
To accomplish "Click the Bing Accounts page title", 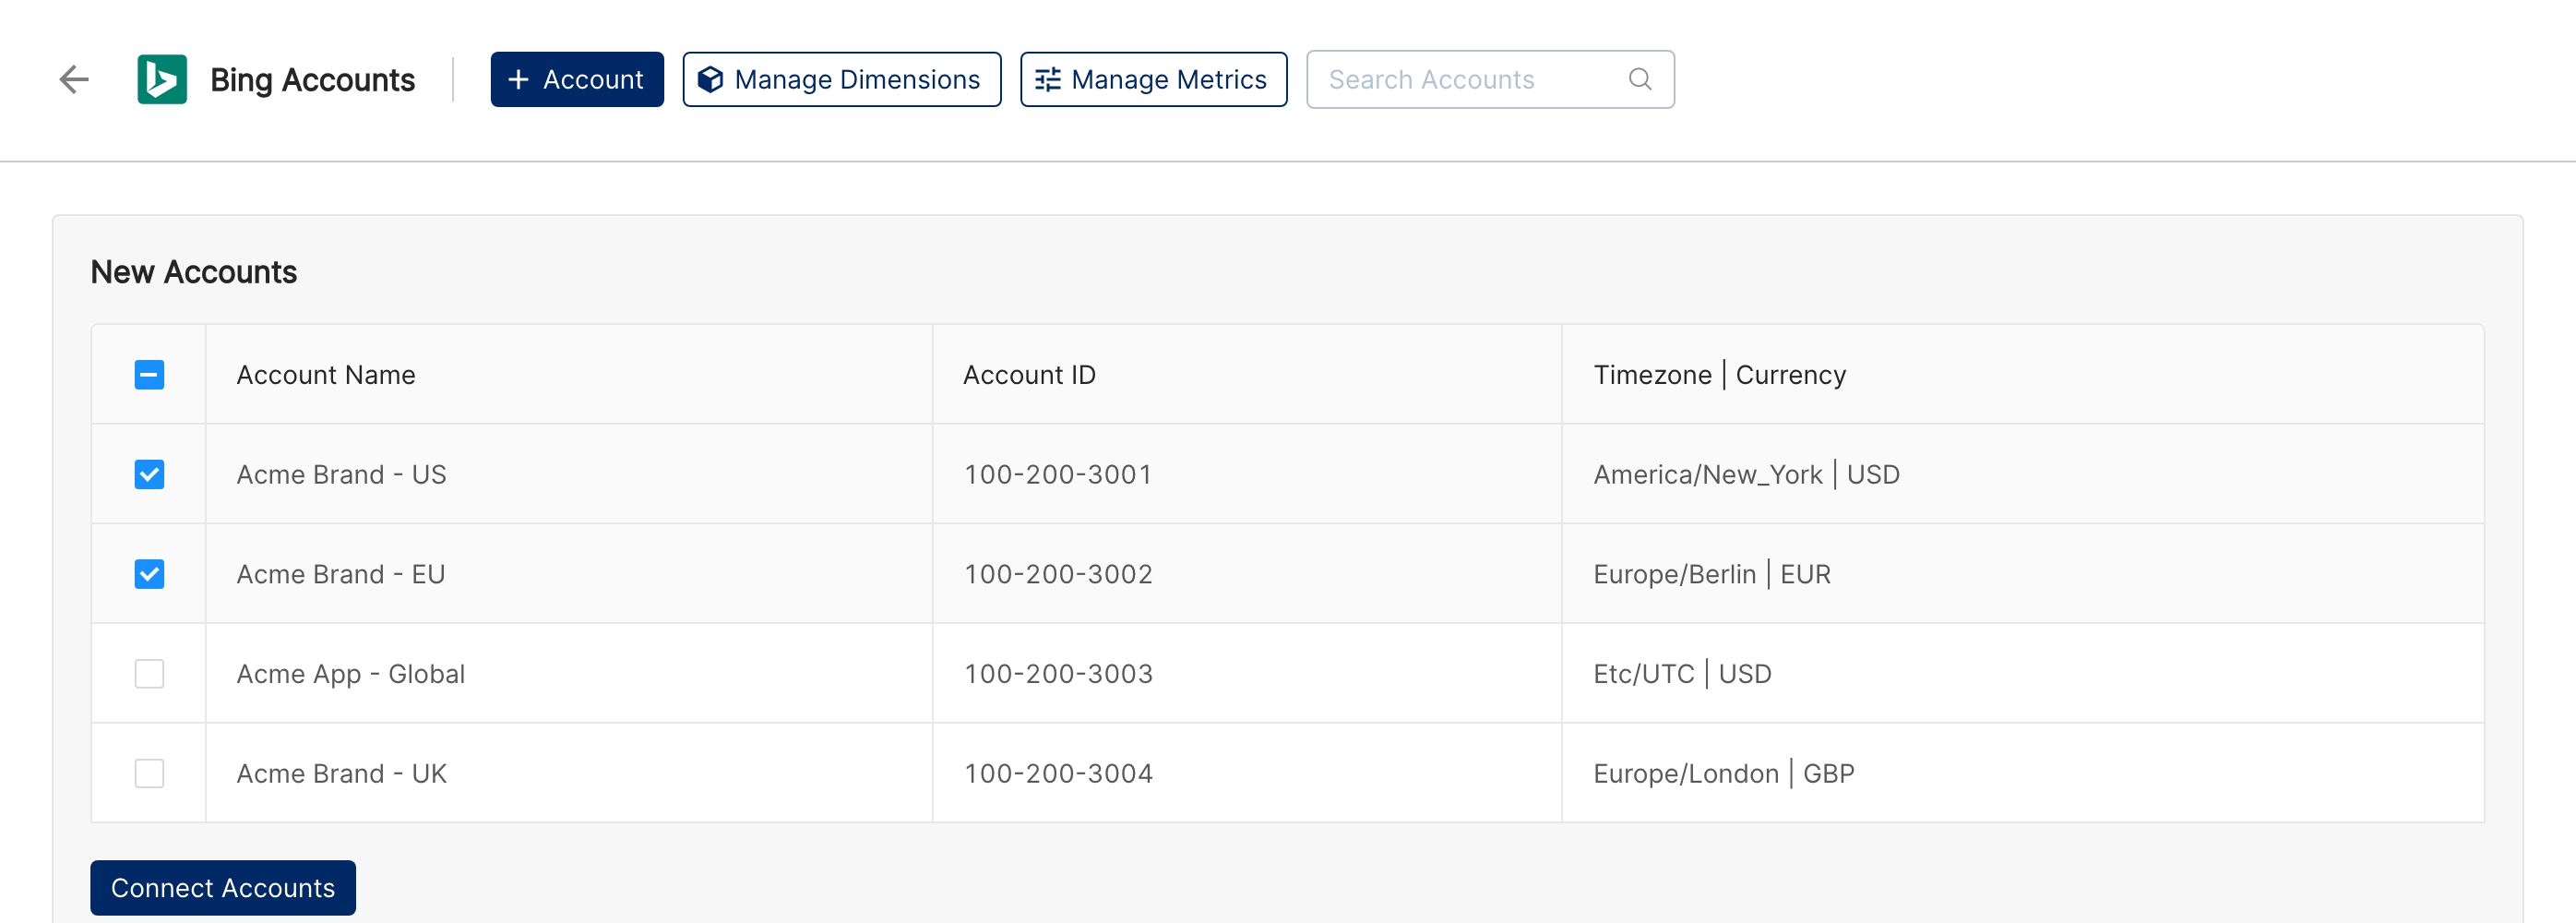I will (x=312, y=79).
